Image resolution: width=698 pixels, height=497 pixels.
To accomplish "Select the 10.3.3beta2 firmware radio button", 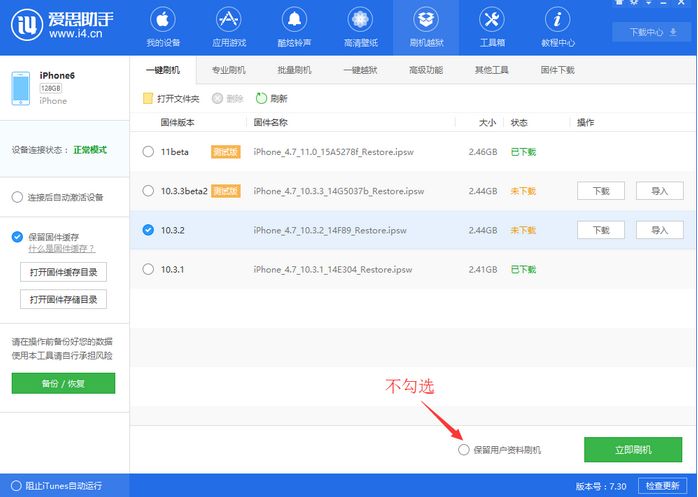I will click(148, 191).
